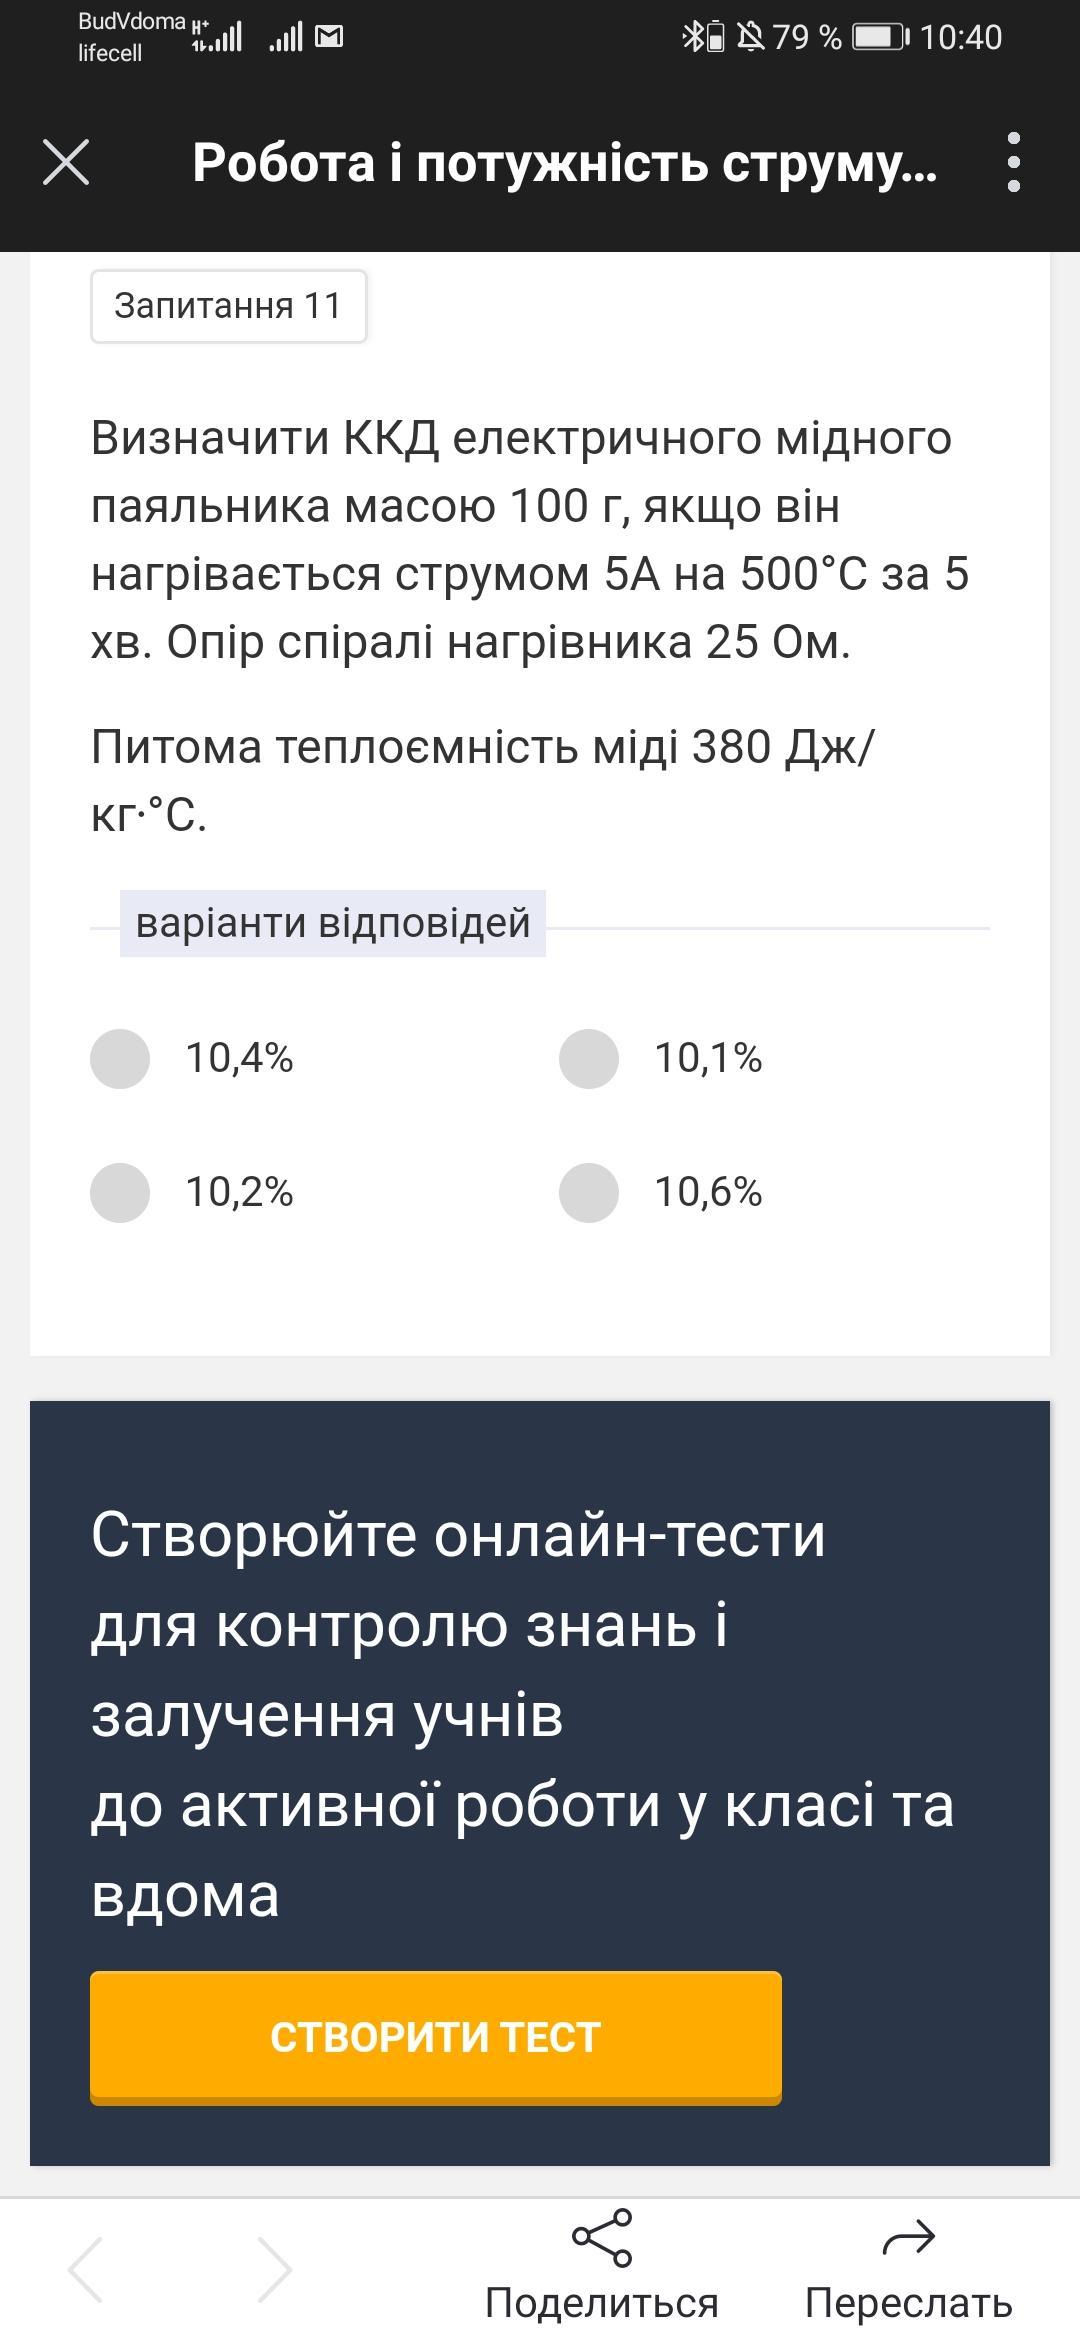Tap the page title Робота і потужність струму
1080x2340 pixels.
(x=565, y=162)
